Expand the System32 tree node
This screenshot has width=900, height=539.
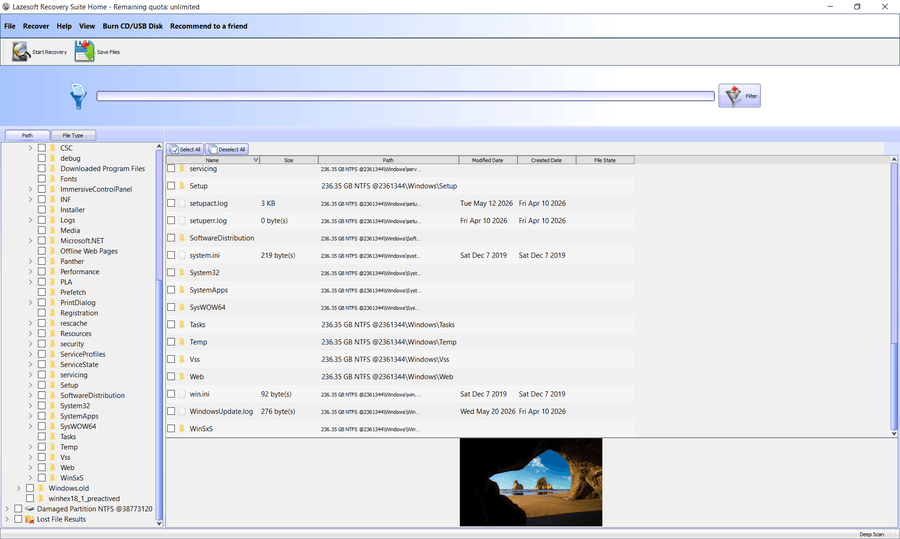[30, 406]
